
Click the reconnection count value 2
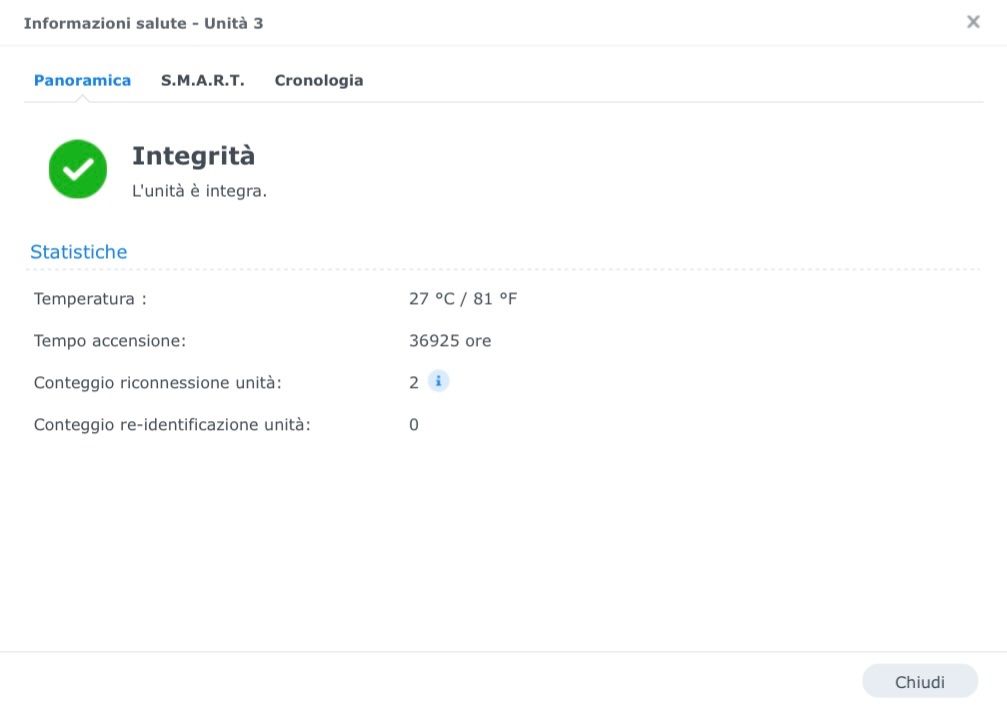point(414,383)
